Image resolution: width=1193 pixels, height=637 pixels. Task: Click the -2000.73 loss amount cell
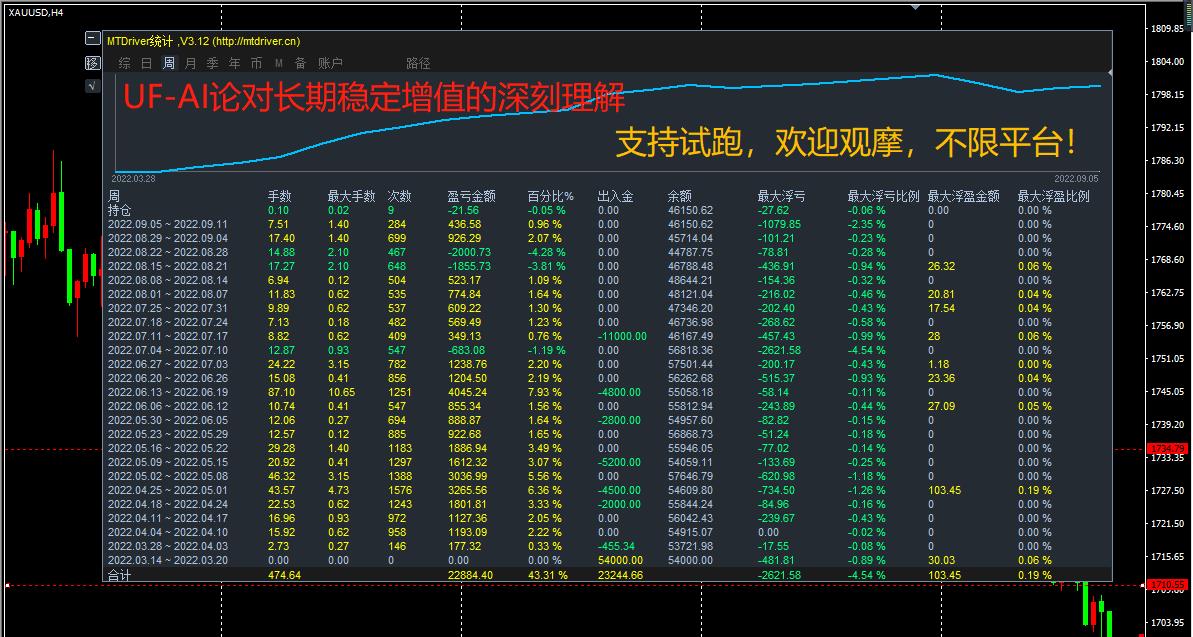[x=469, y=252]
